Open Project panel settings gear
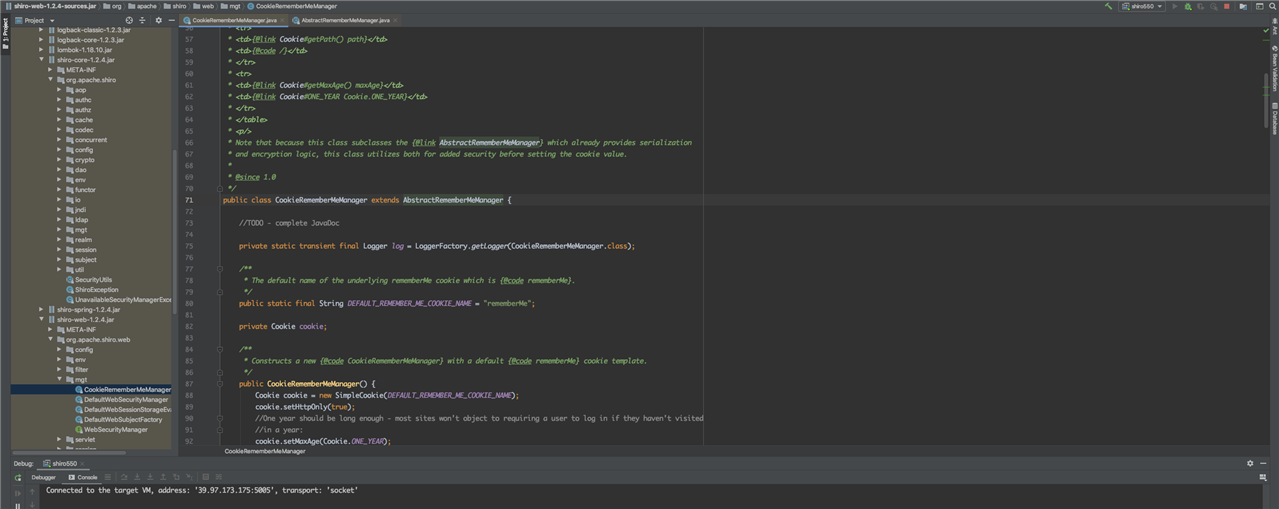Viewport: 1279px width, 509px height. tap(158, 20)
